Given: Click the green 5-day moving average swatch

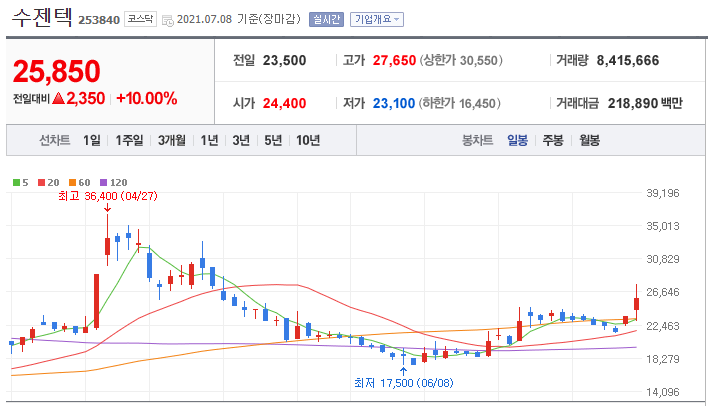Looking at the screenshot, I should (x=16, y=182).
